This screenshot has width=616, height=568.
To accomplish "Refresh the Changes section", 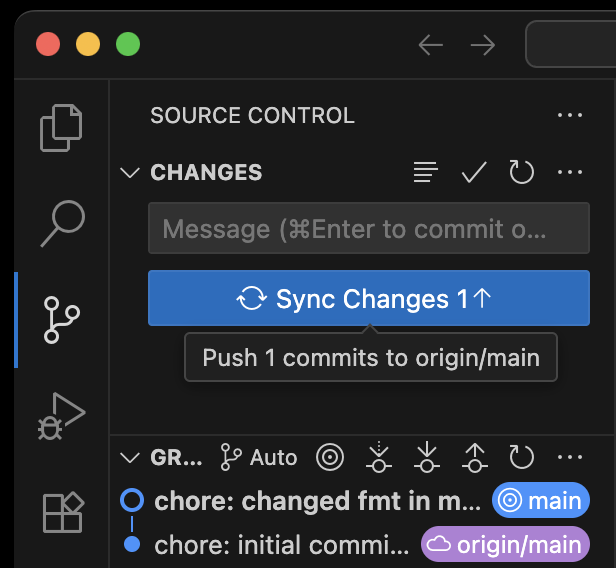I will click(521, 172).
